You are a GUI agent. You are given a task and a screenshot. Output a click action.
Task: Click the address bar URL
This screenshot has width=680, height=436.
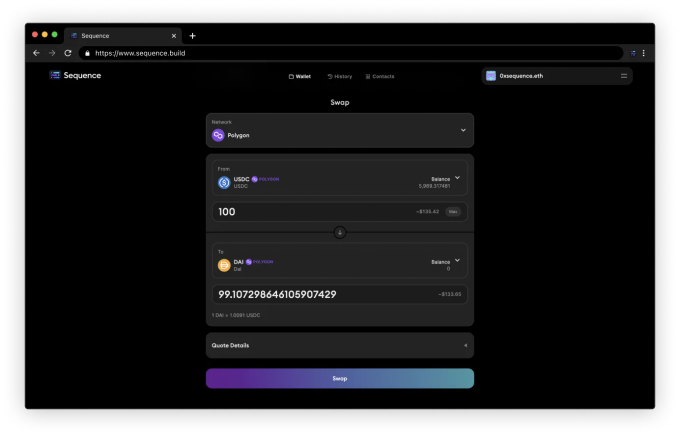tap(140, 53)
